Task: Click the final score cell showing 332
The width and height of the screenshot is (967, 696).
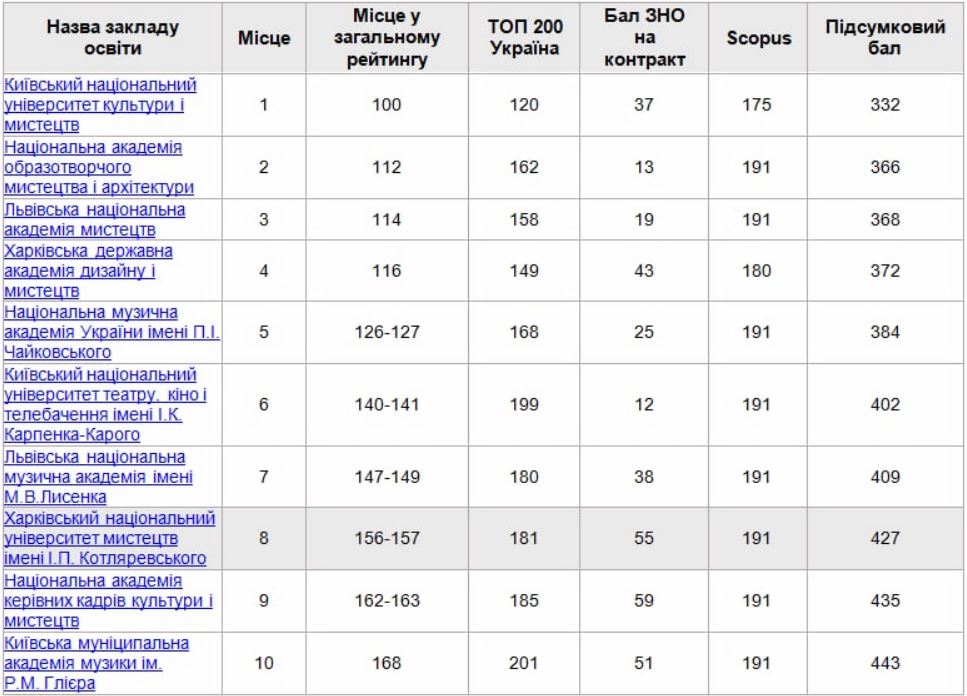Action: click(885, 104)
